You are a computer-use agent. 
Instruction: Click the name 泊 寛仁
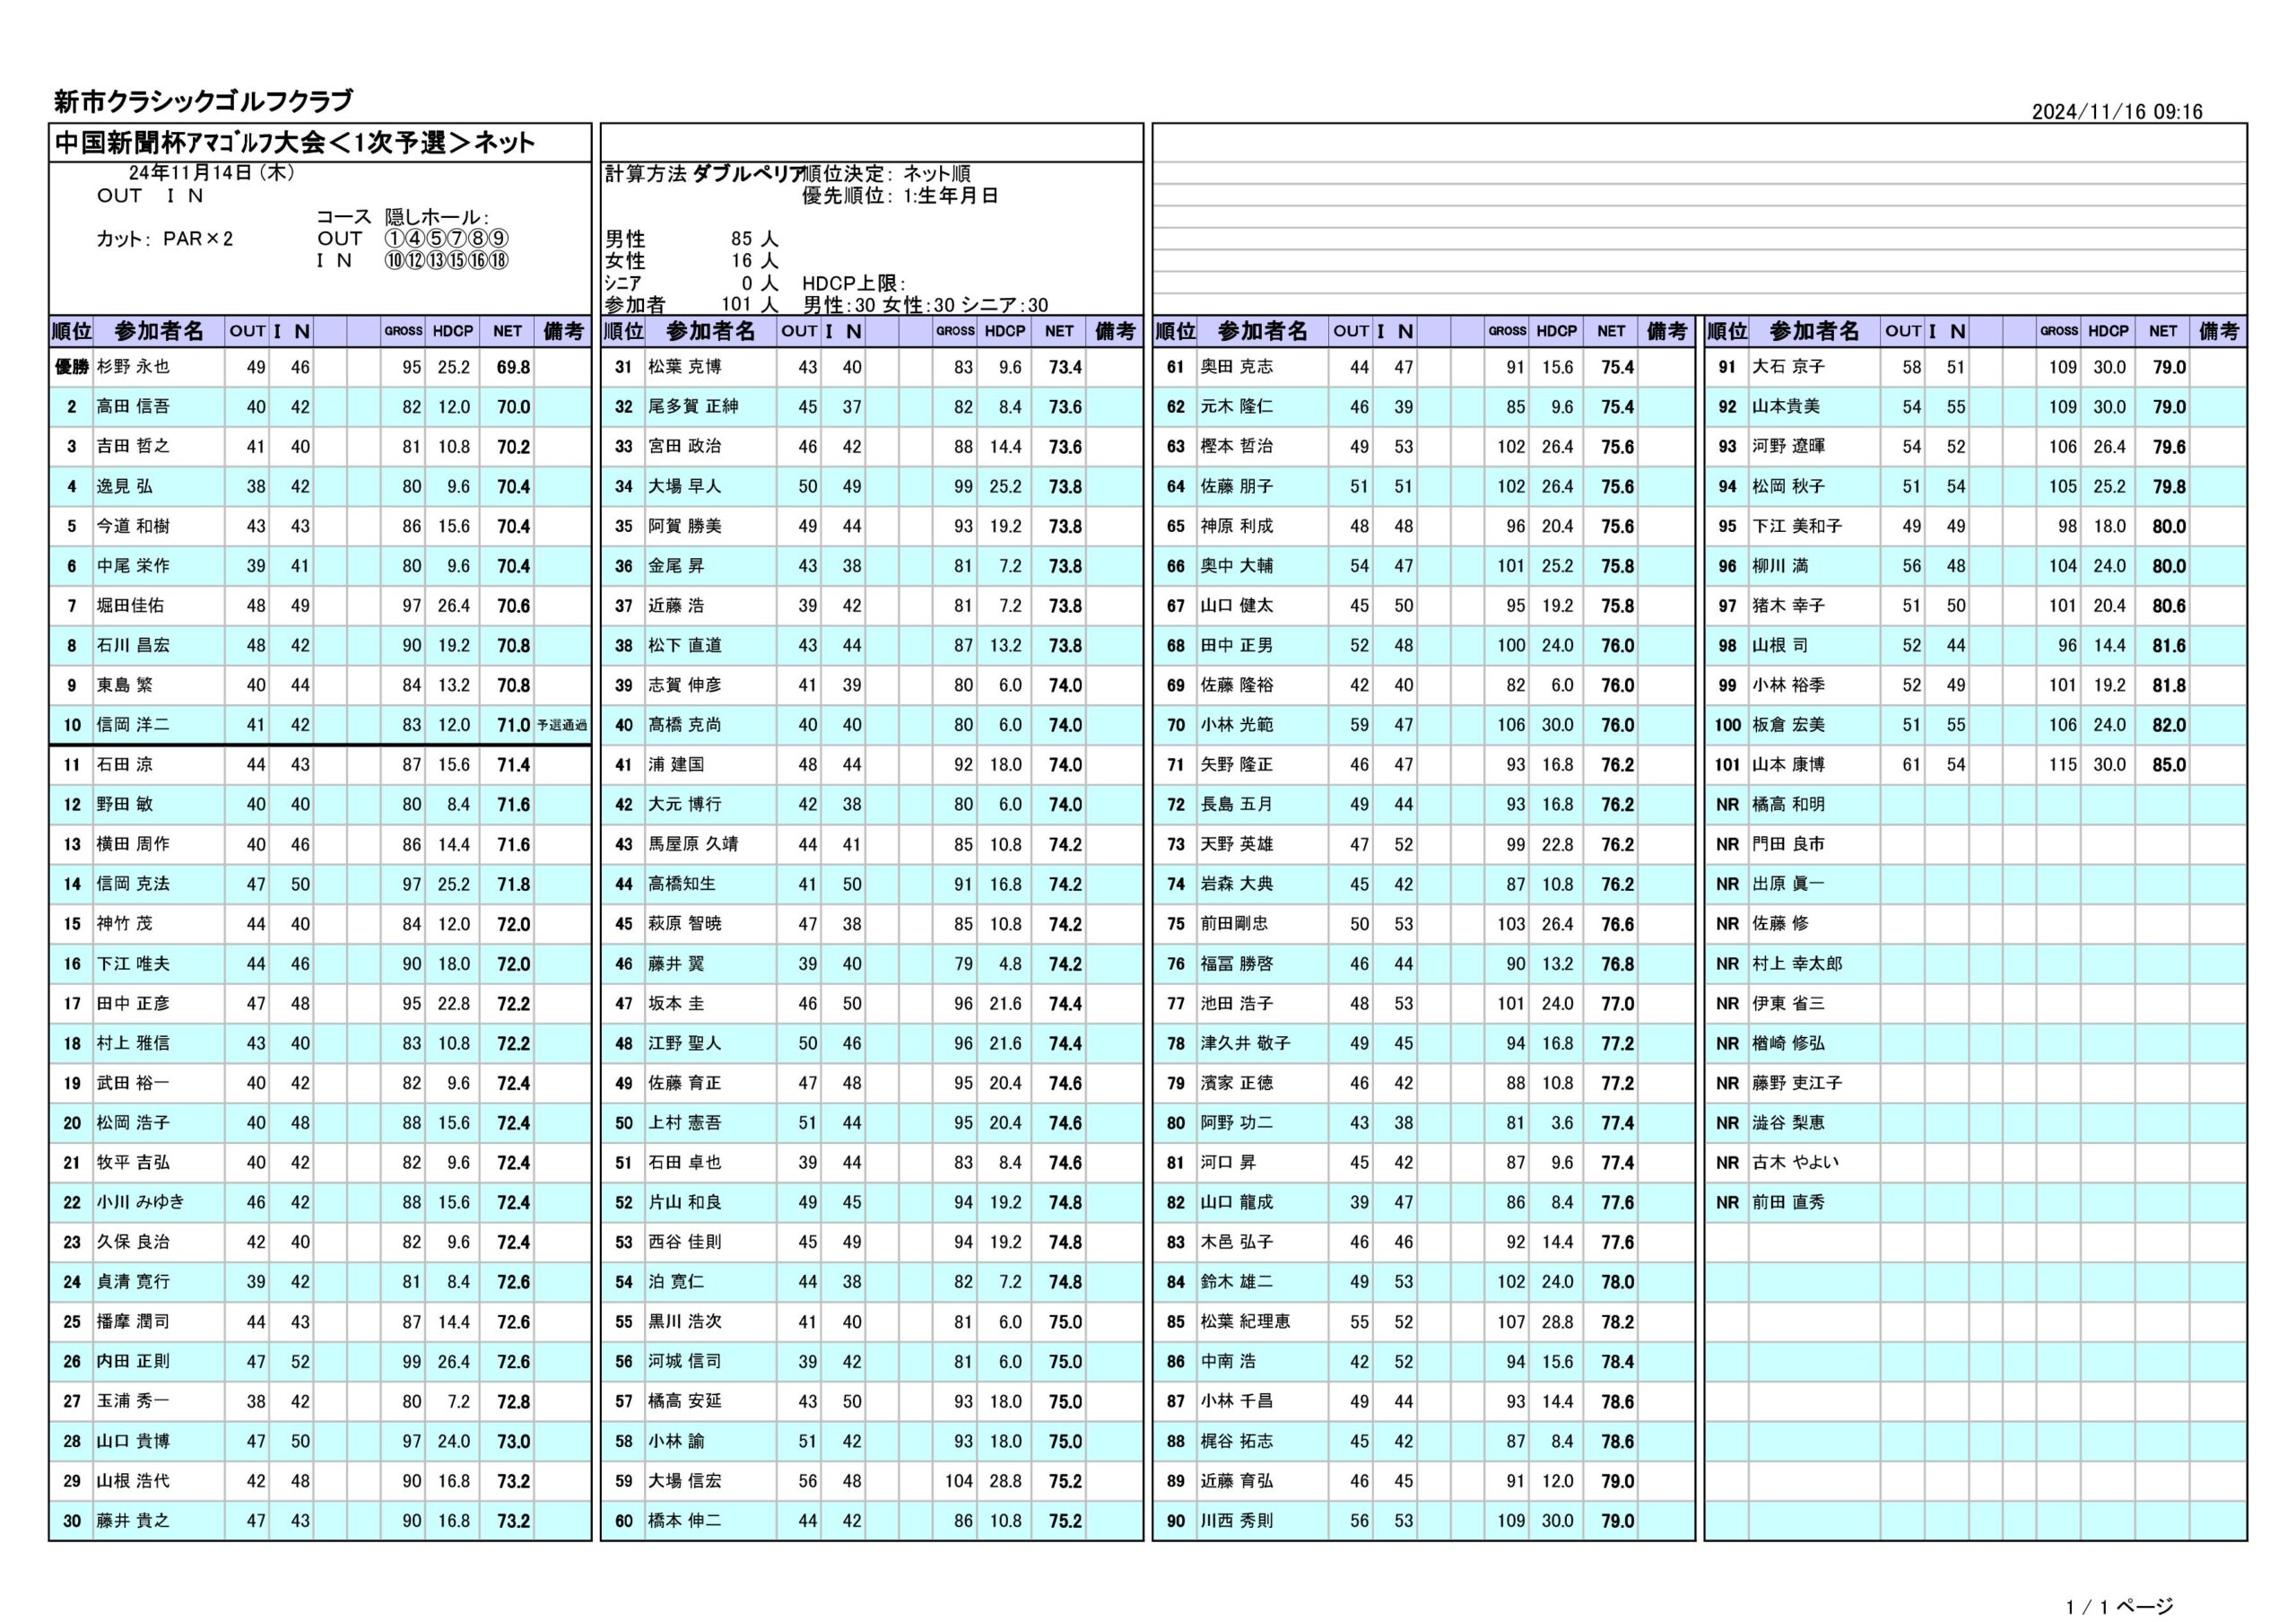(676, 1282)
